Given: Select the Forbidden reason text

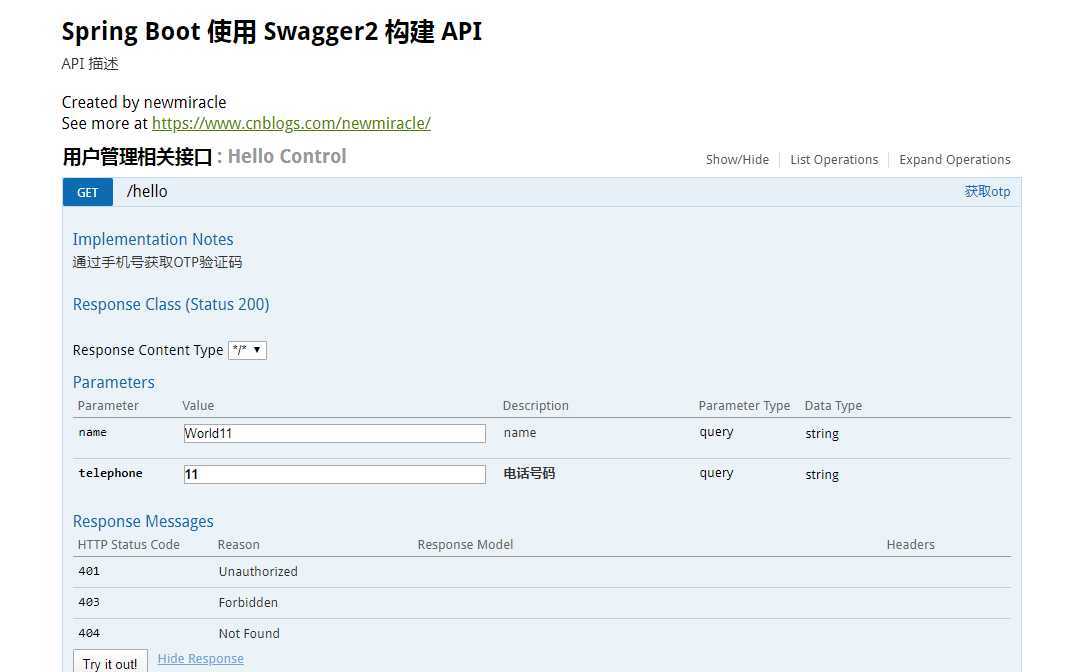Looking at the screenshot, I should 248,603.
